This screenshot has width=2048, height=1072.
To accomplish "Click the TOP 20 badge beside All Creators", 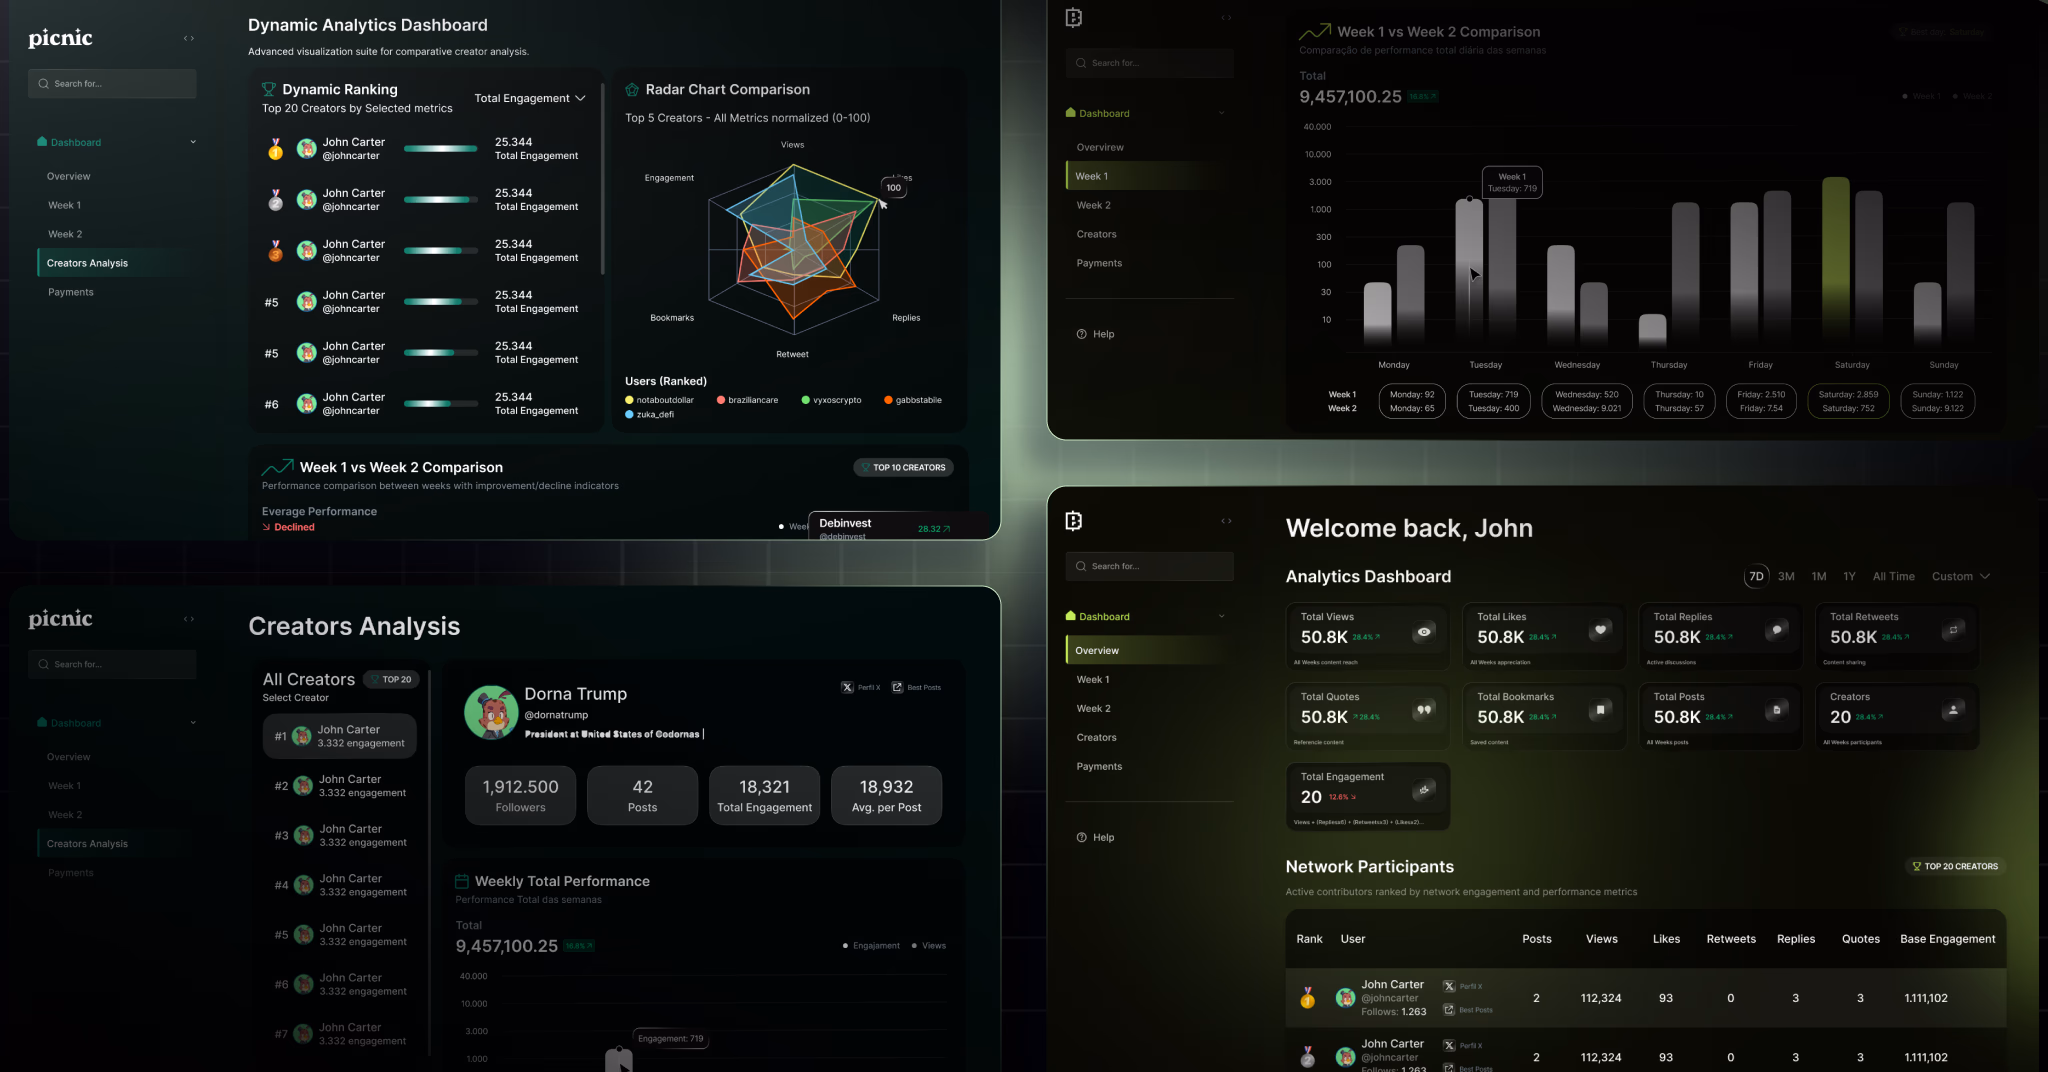I will (390, 680).
